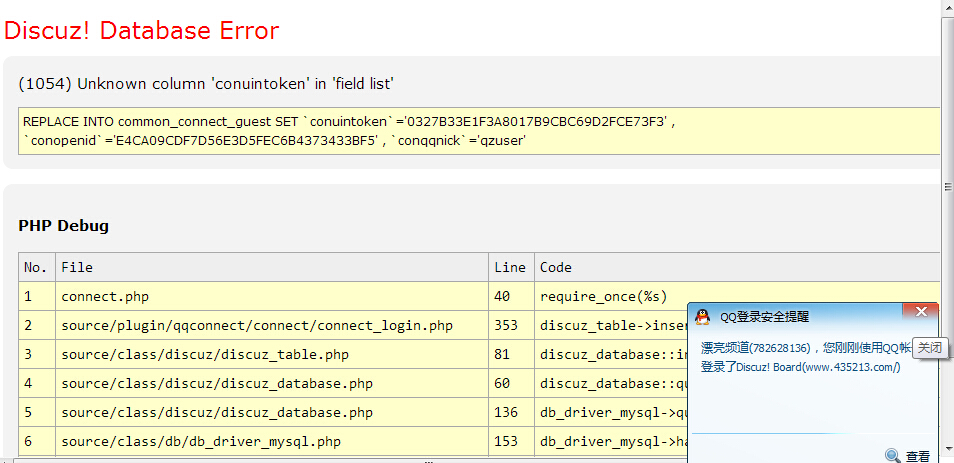Click the PHP Debug section heading
954x463 pixels.
[63, 225]
